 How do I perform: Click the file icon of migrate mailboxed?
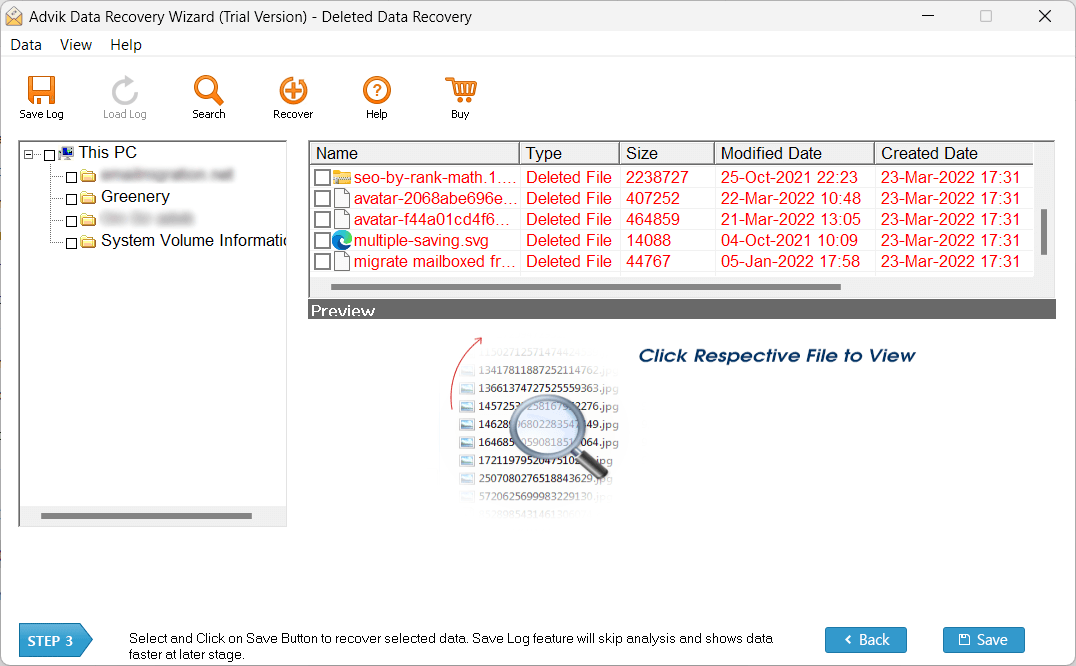coord(342,262)
